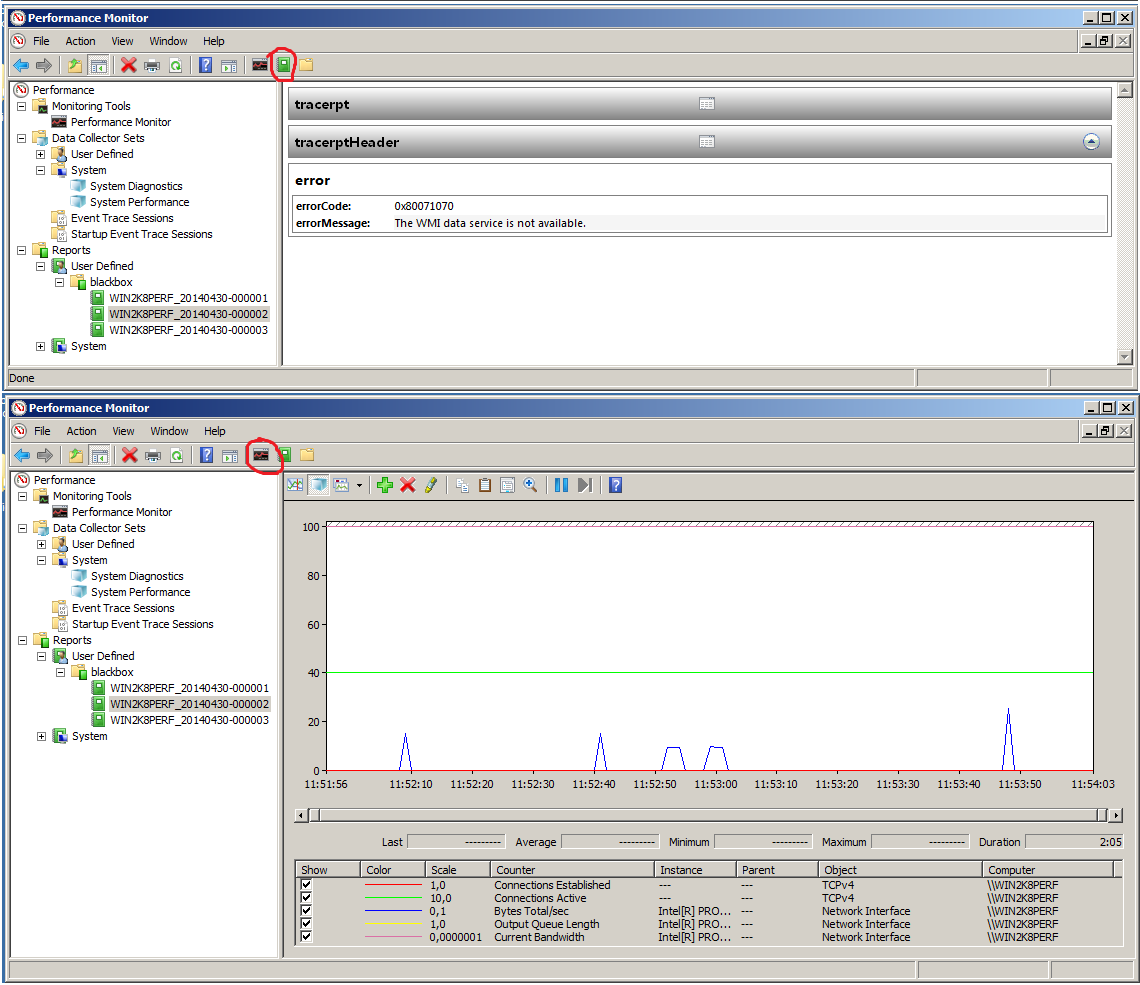
Task: Open the graph type dropdown arrow
Action: (x=359, y=486)
